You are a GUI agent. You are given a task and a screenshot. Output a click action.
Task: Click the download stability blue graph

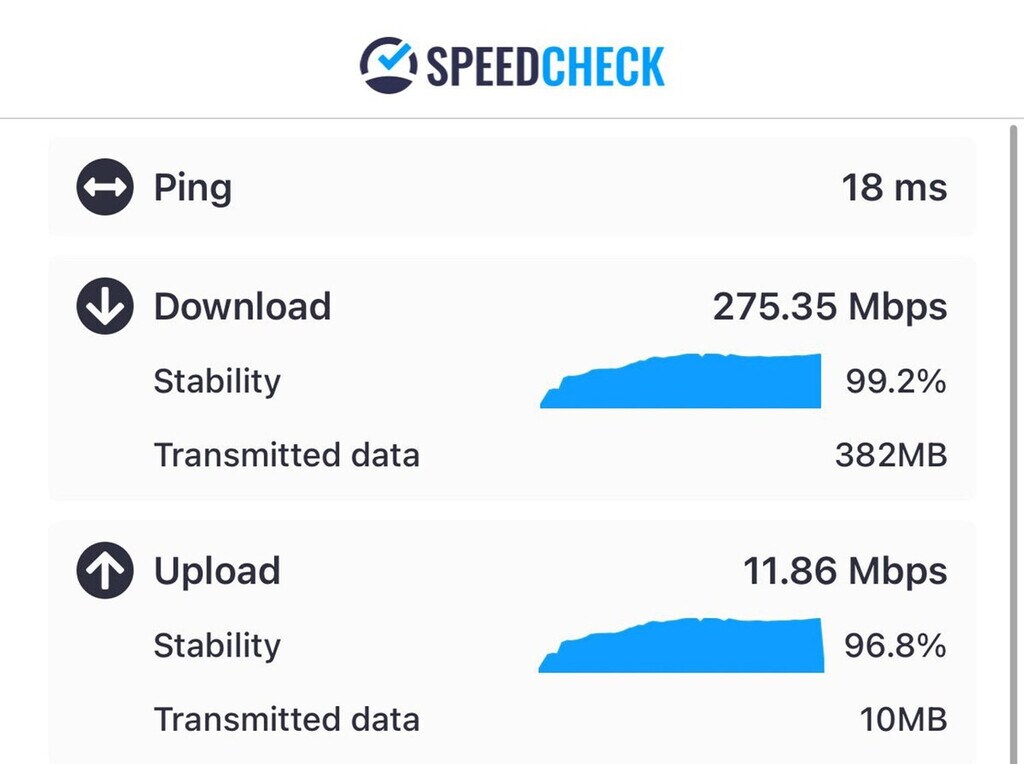click(690, 384)
